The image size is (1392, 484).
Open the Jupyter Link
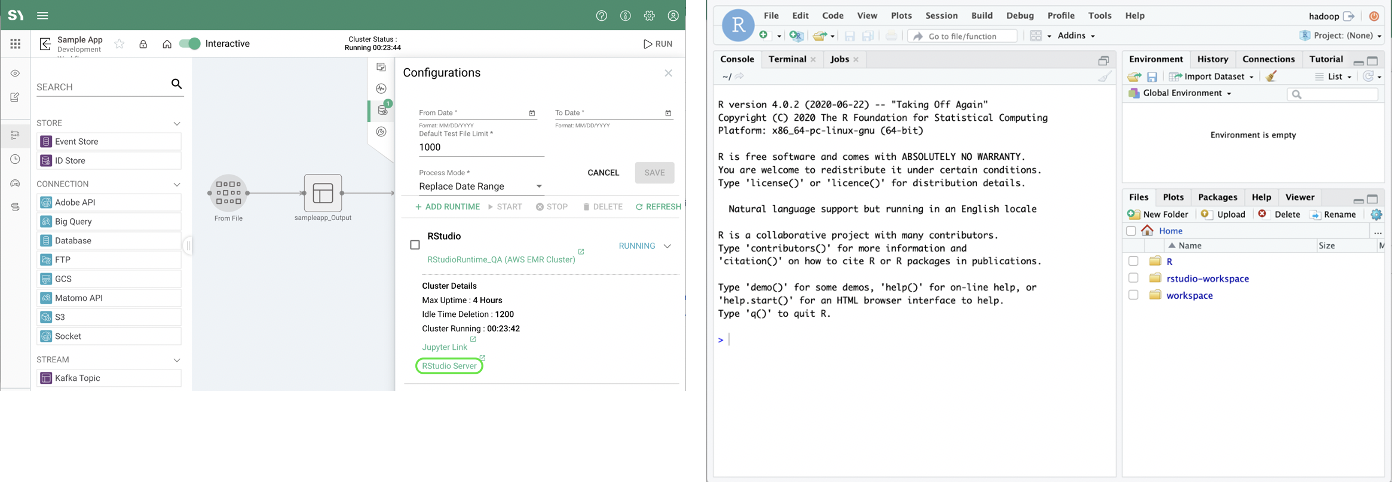pyautogui.click(x=444, y=347)
